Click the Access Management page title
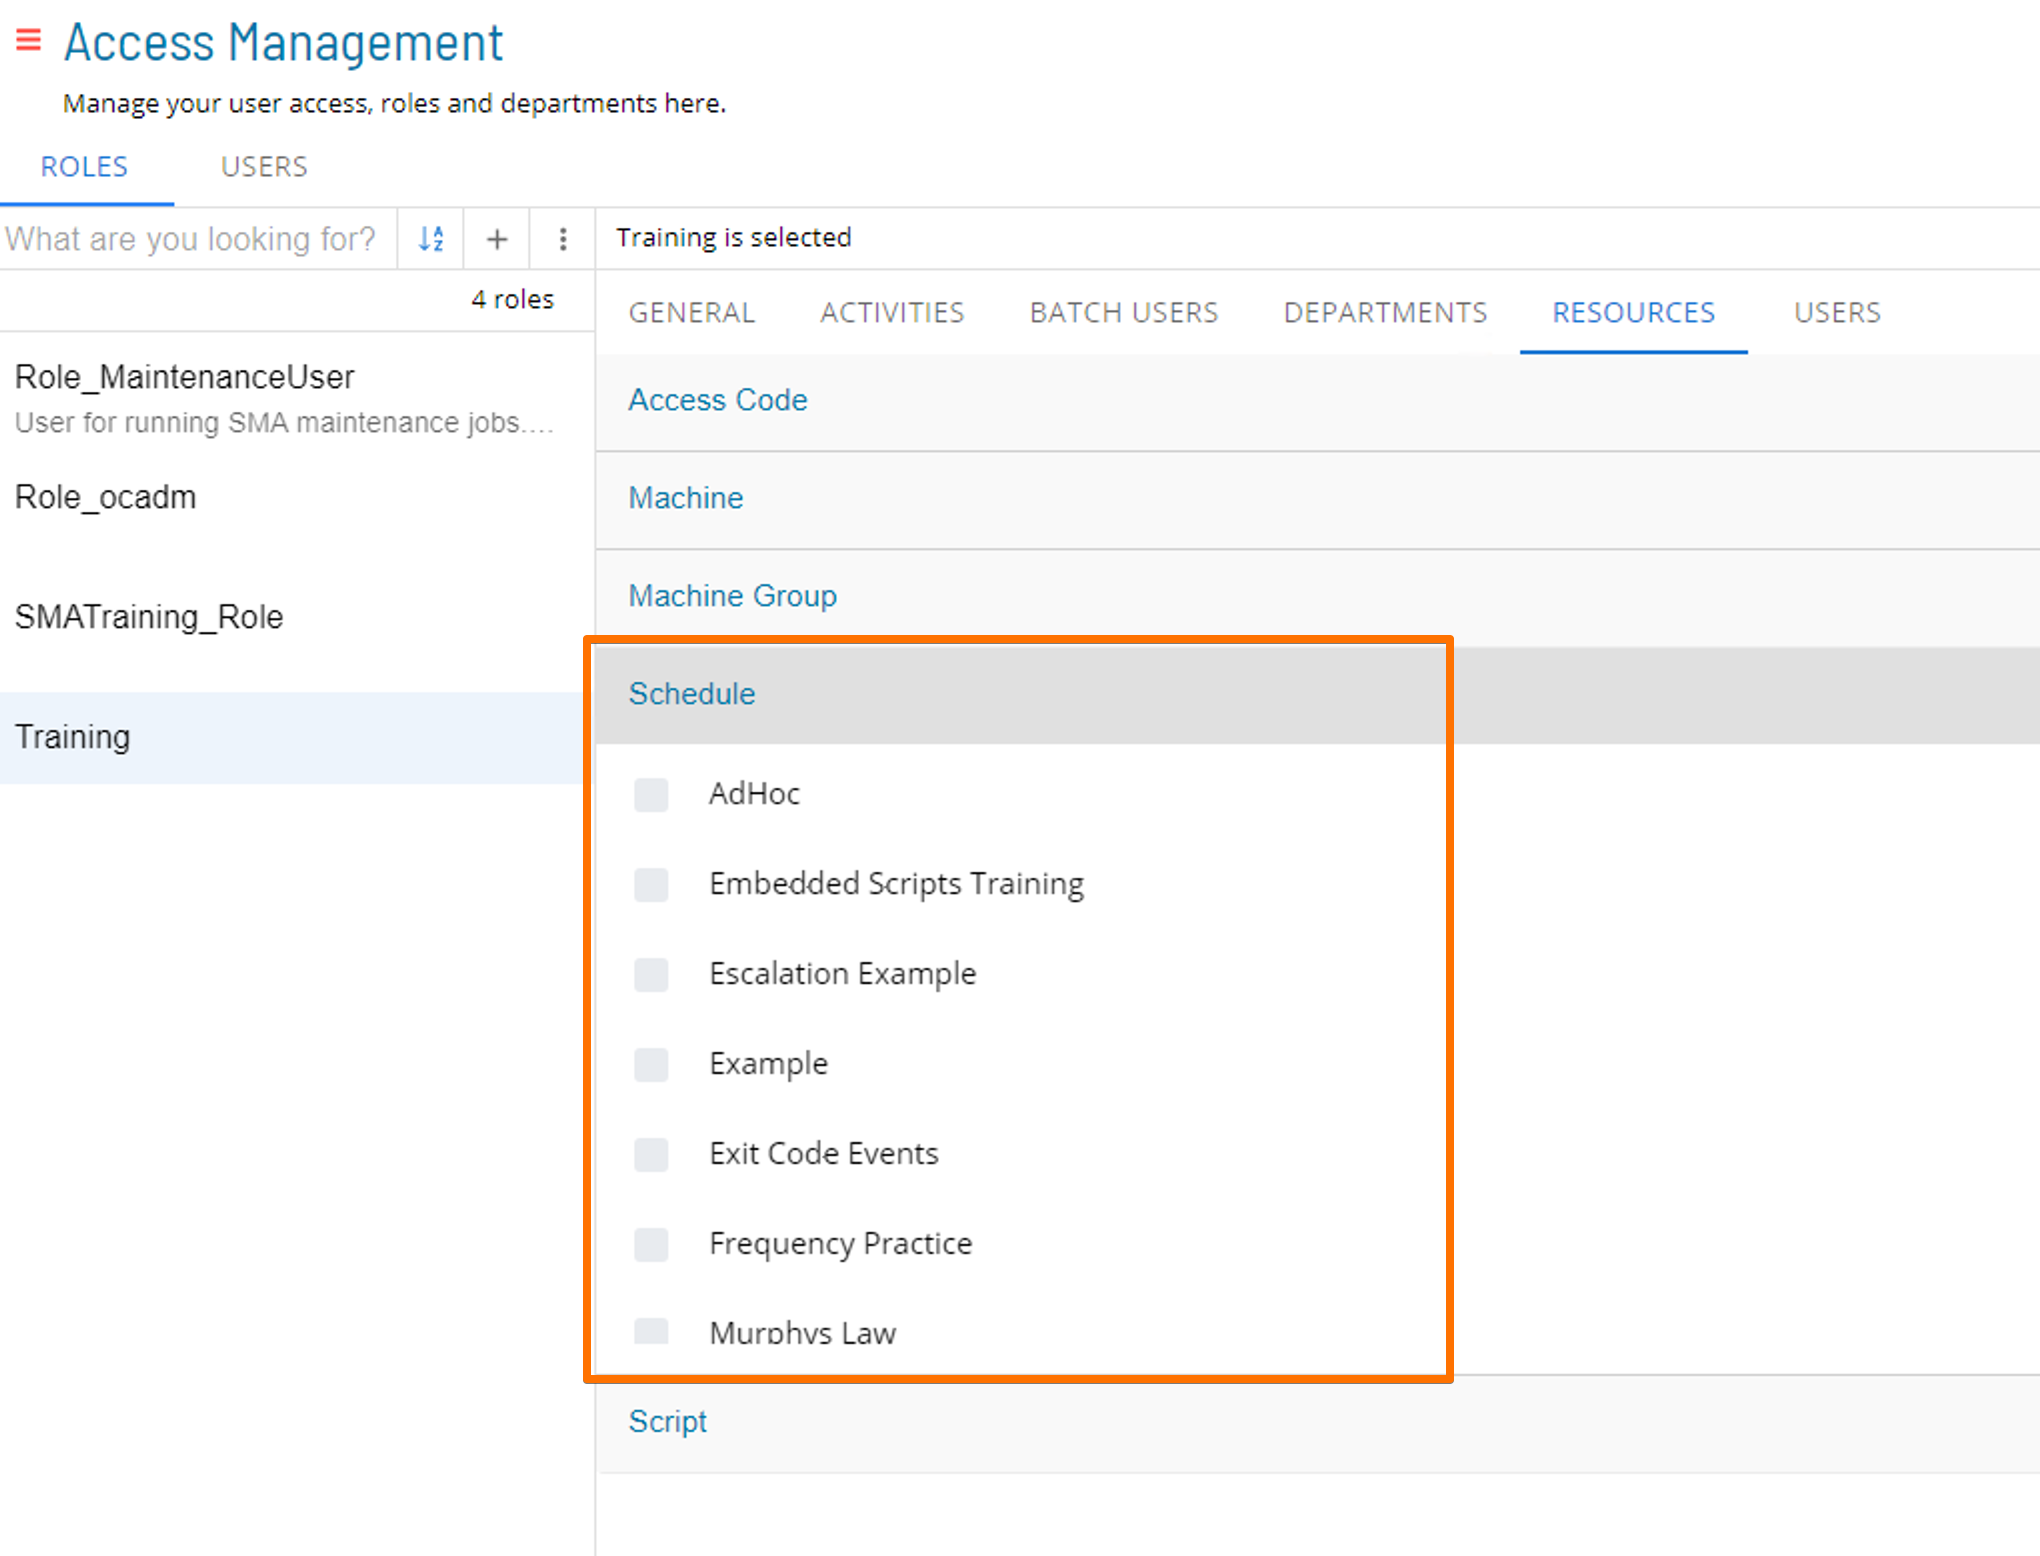The image size is (2040, 1556). [x=284, y=43]
